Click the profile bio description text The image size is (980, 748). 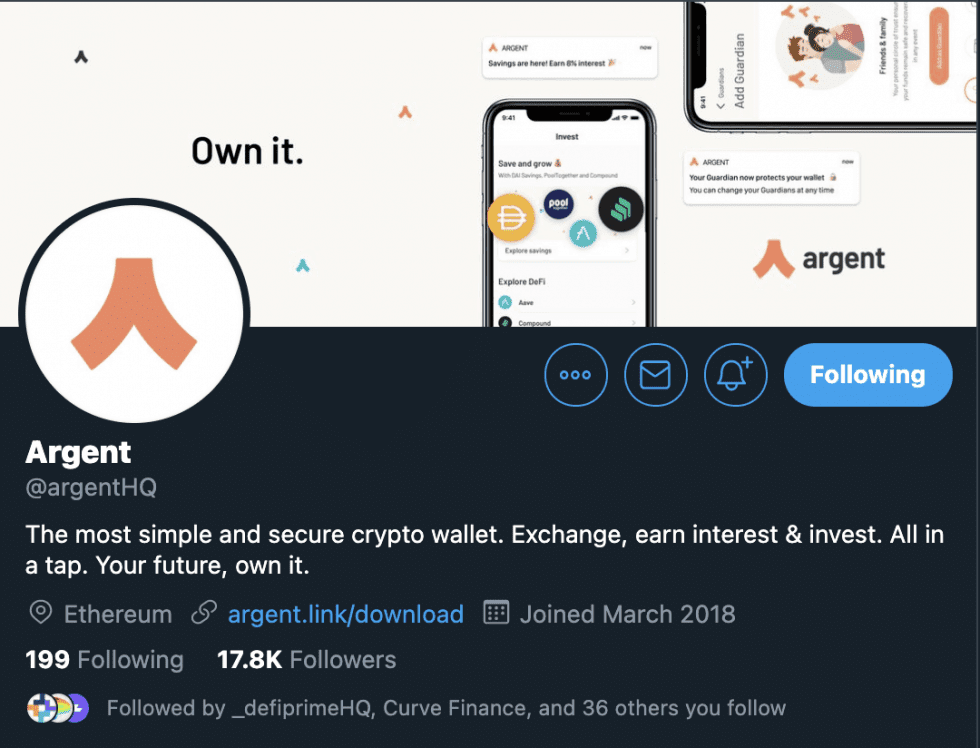point(484,549)
